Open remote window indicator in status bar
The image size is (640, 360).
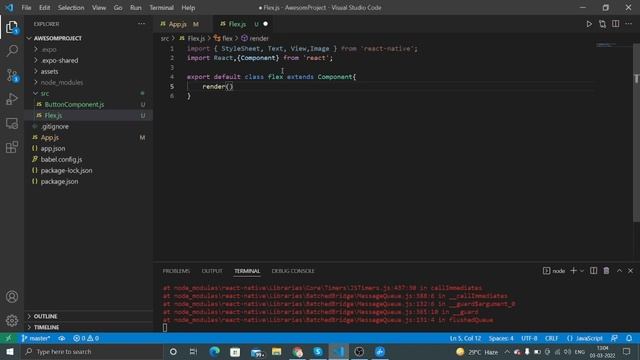(8, 338)
